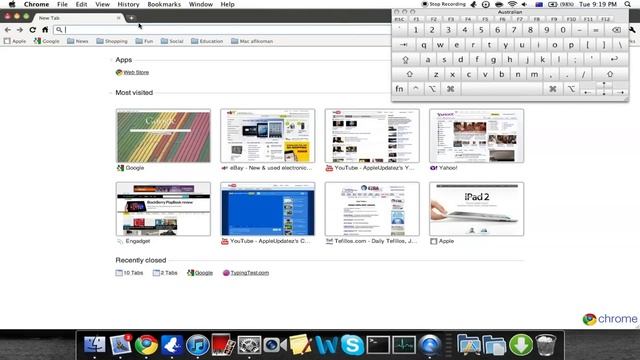640x360 pixels.
Task: Open the Engadget most visited thumbnail
Action: point(163,209)
